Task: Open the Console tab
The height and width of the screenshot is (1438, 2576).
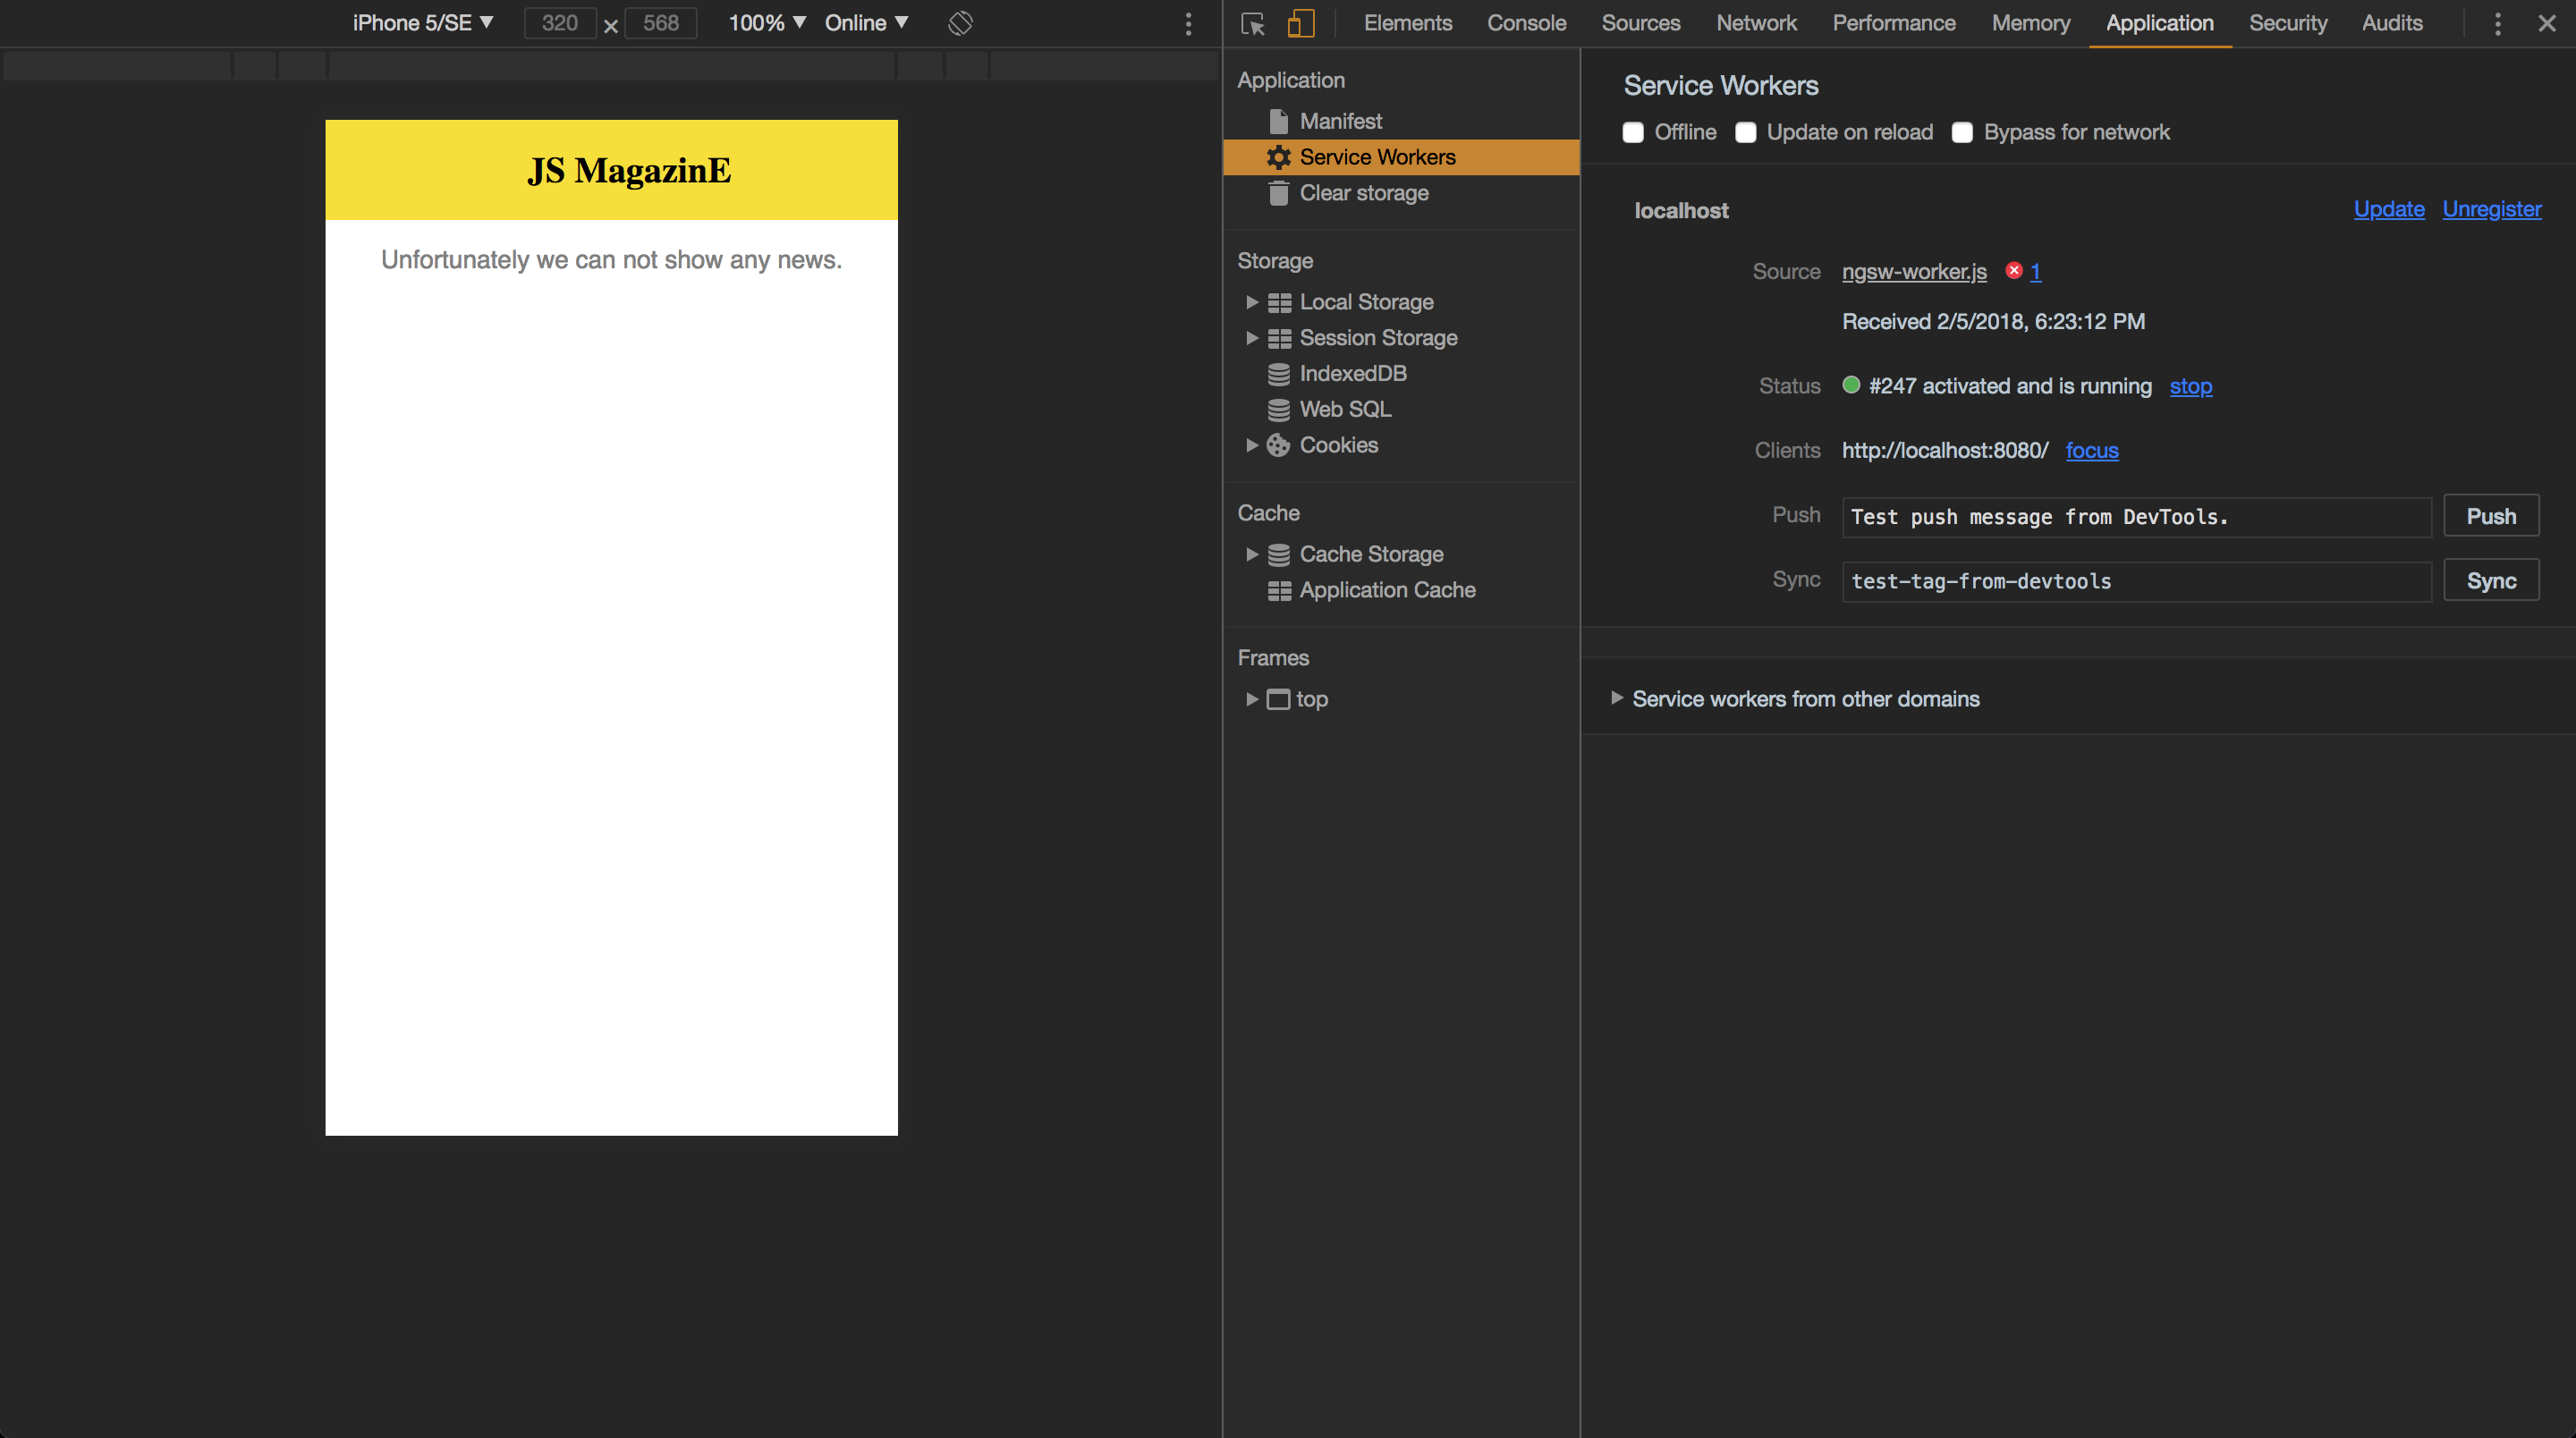Action: coord(1525,23)
